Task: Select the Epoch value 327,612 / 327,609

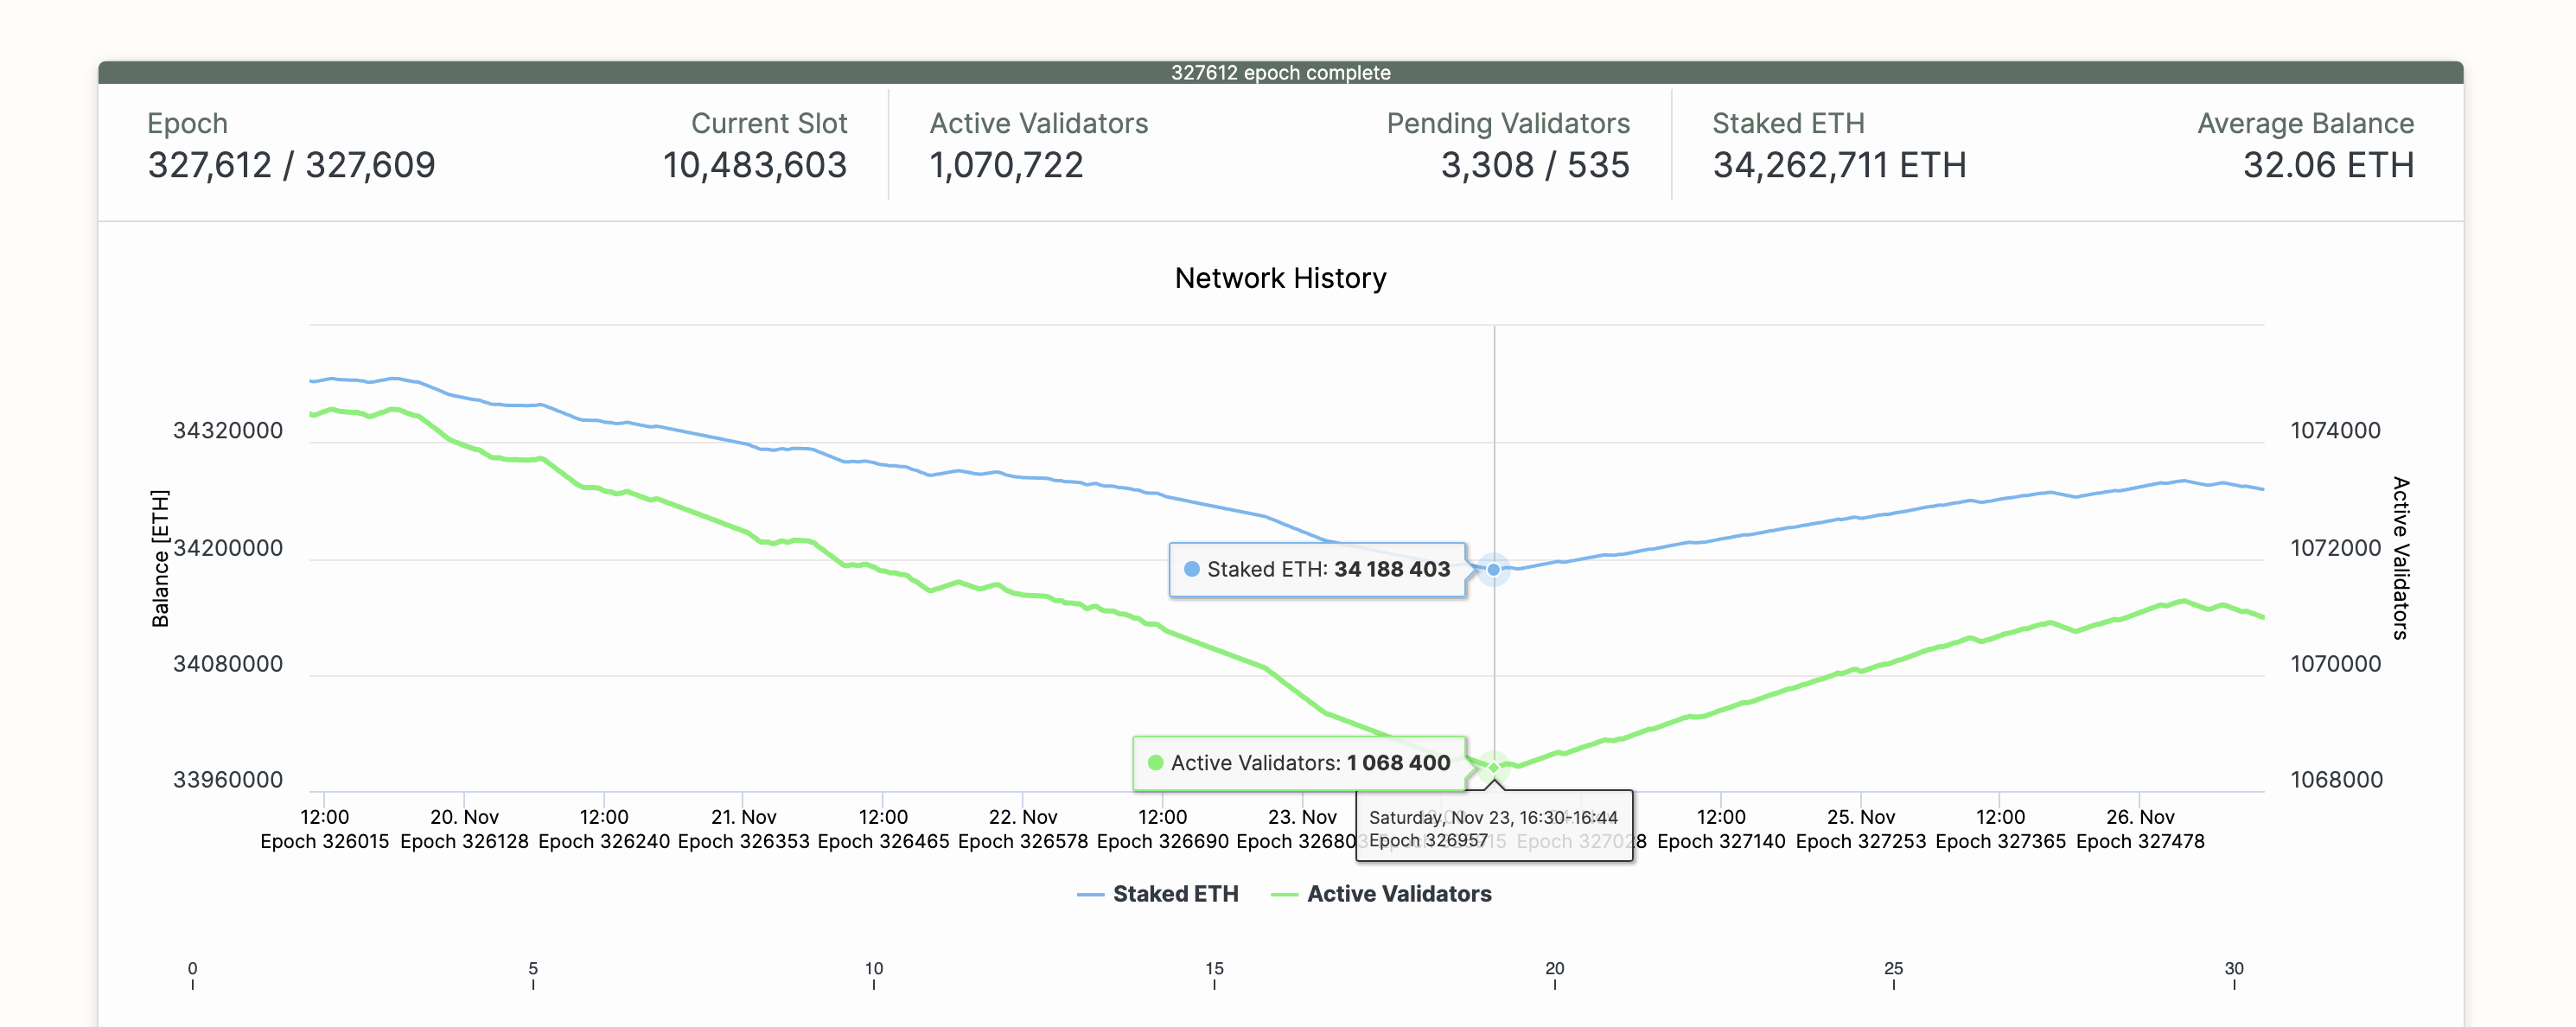Action: click(291, 165)
